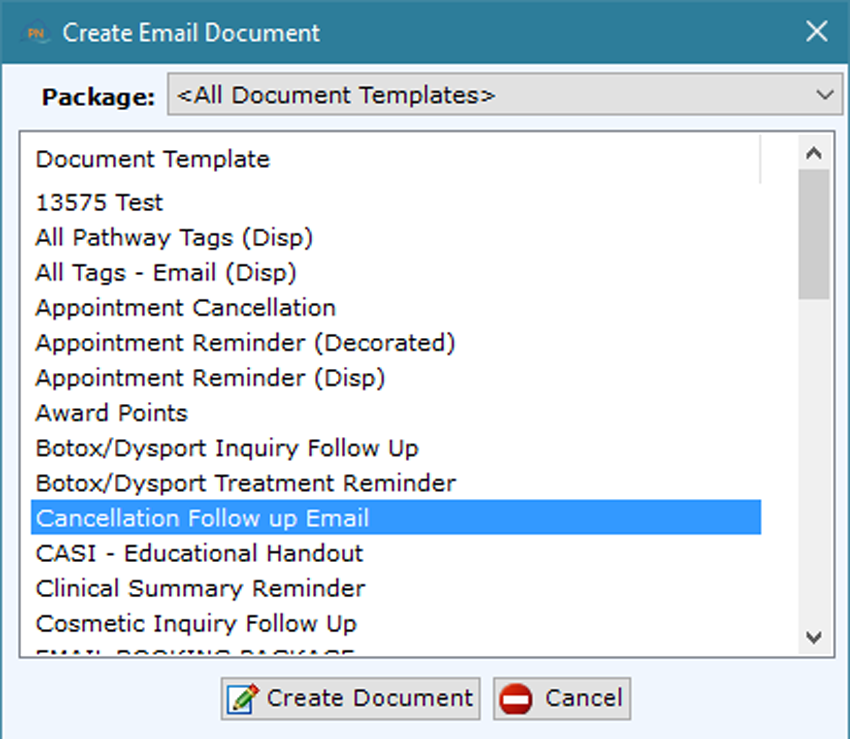Viewport: 850px width, 739px height.
Task: Choose All Tags - Email (Disp)
Action: [x=166, y=273]
